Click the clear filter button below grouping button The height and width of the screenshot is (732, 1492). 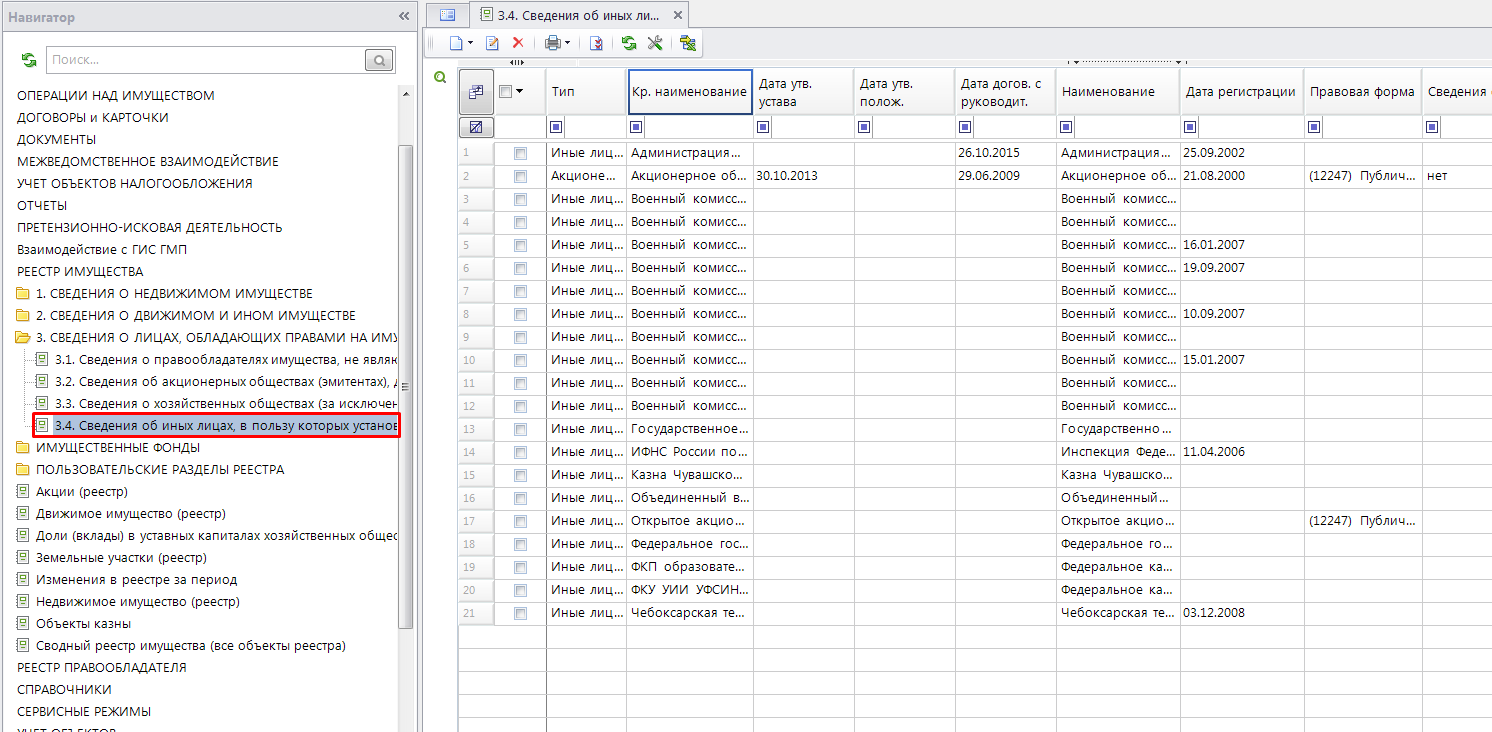coord(476,127)
